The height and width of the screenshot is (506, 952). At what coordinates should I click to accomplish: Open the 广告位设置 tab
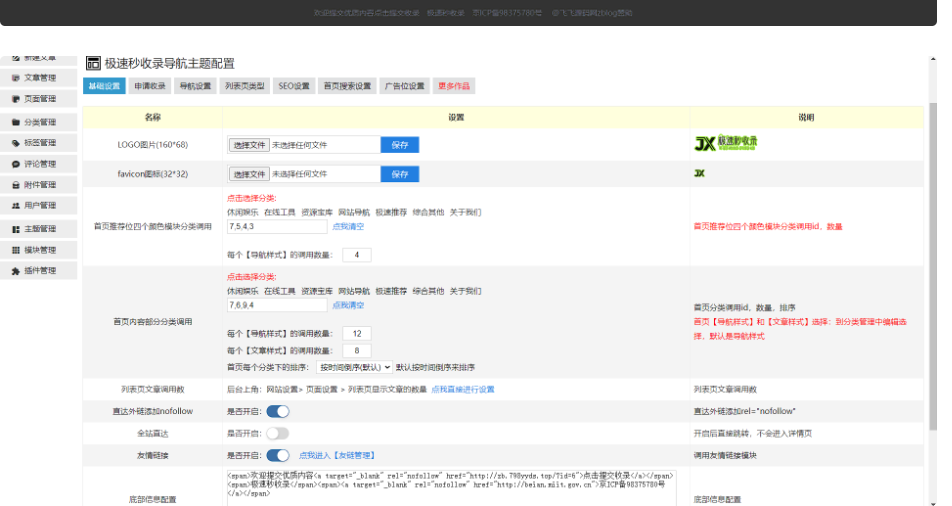pyautogui.click(x=405, y=86)
